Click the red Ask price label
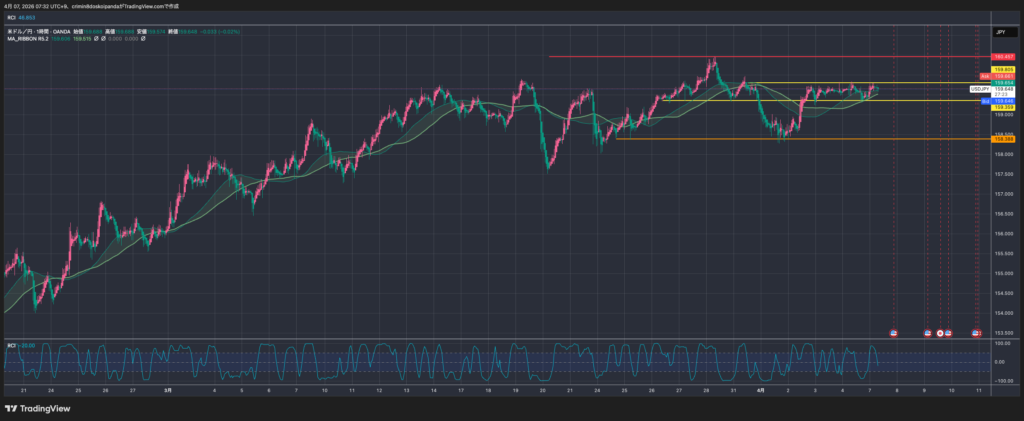The image size is (1024, 421). click(984, 76)
